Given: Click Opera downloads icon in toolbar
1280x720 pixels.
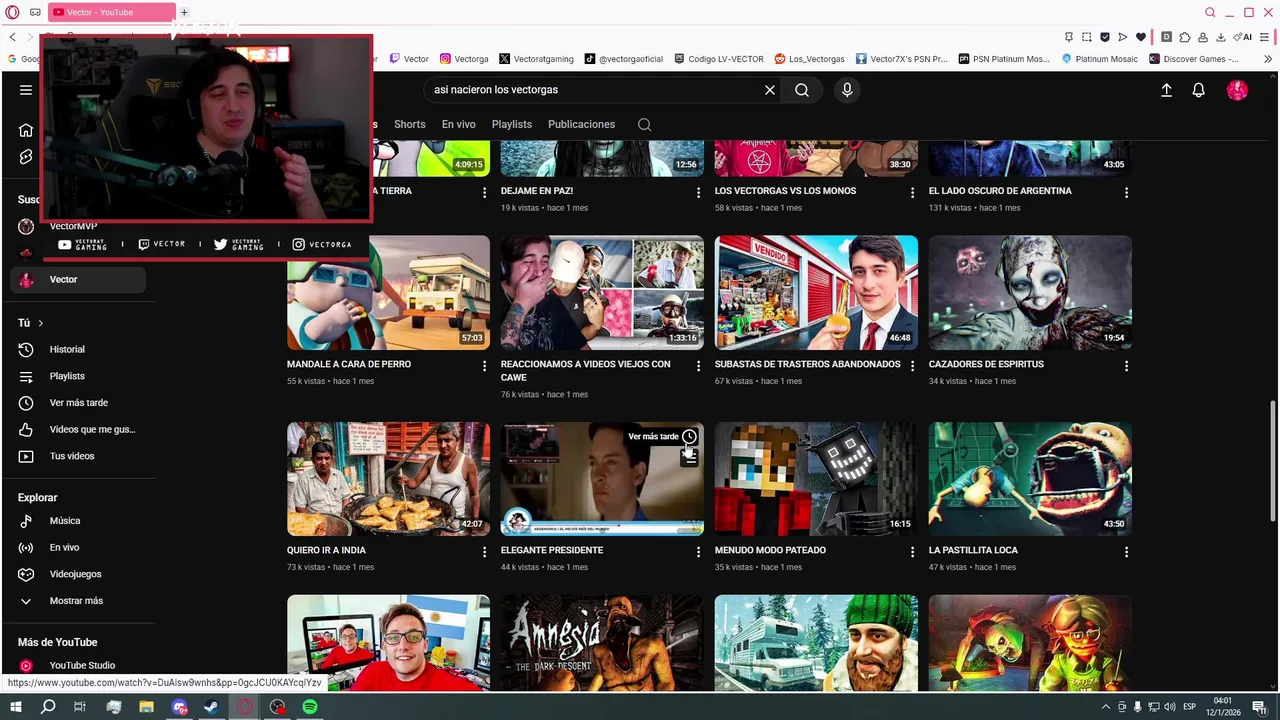Looking at the screenshot, I should (x=1221, y=37).
